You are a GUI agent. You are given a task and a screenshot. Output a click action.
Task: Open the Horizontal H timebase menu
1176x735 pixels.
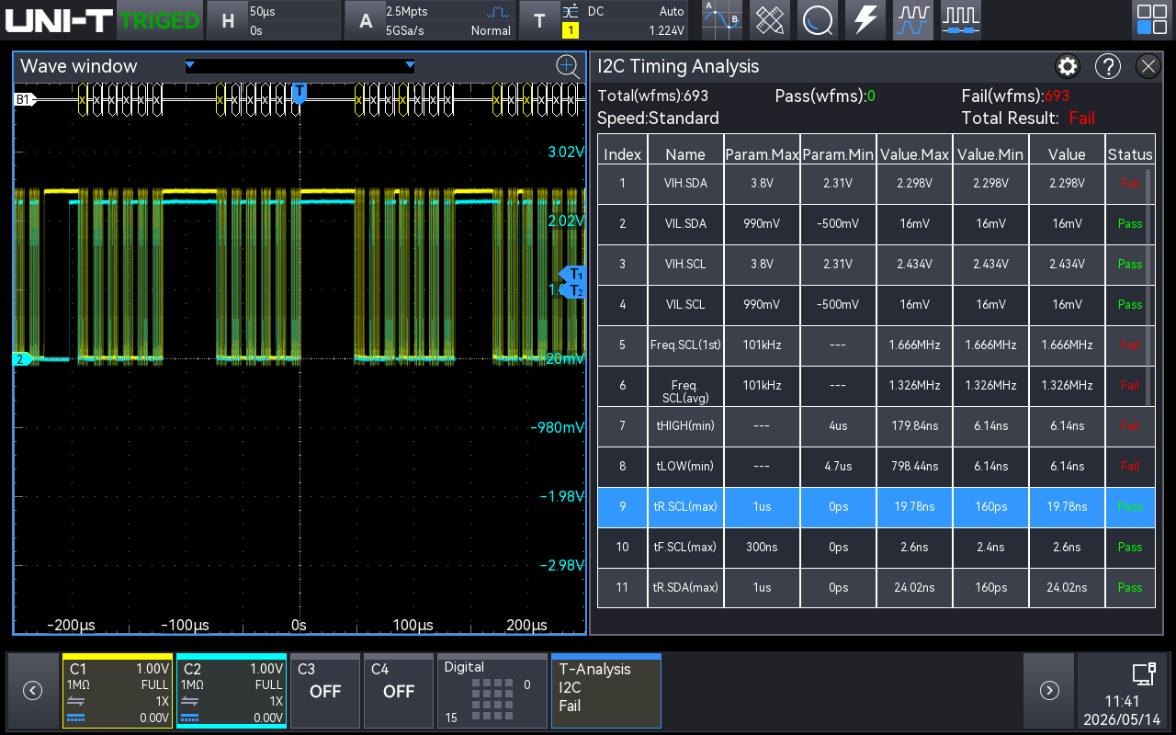228,21
